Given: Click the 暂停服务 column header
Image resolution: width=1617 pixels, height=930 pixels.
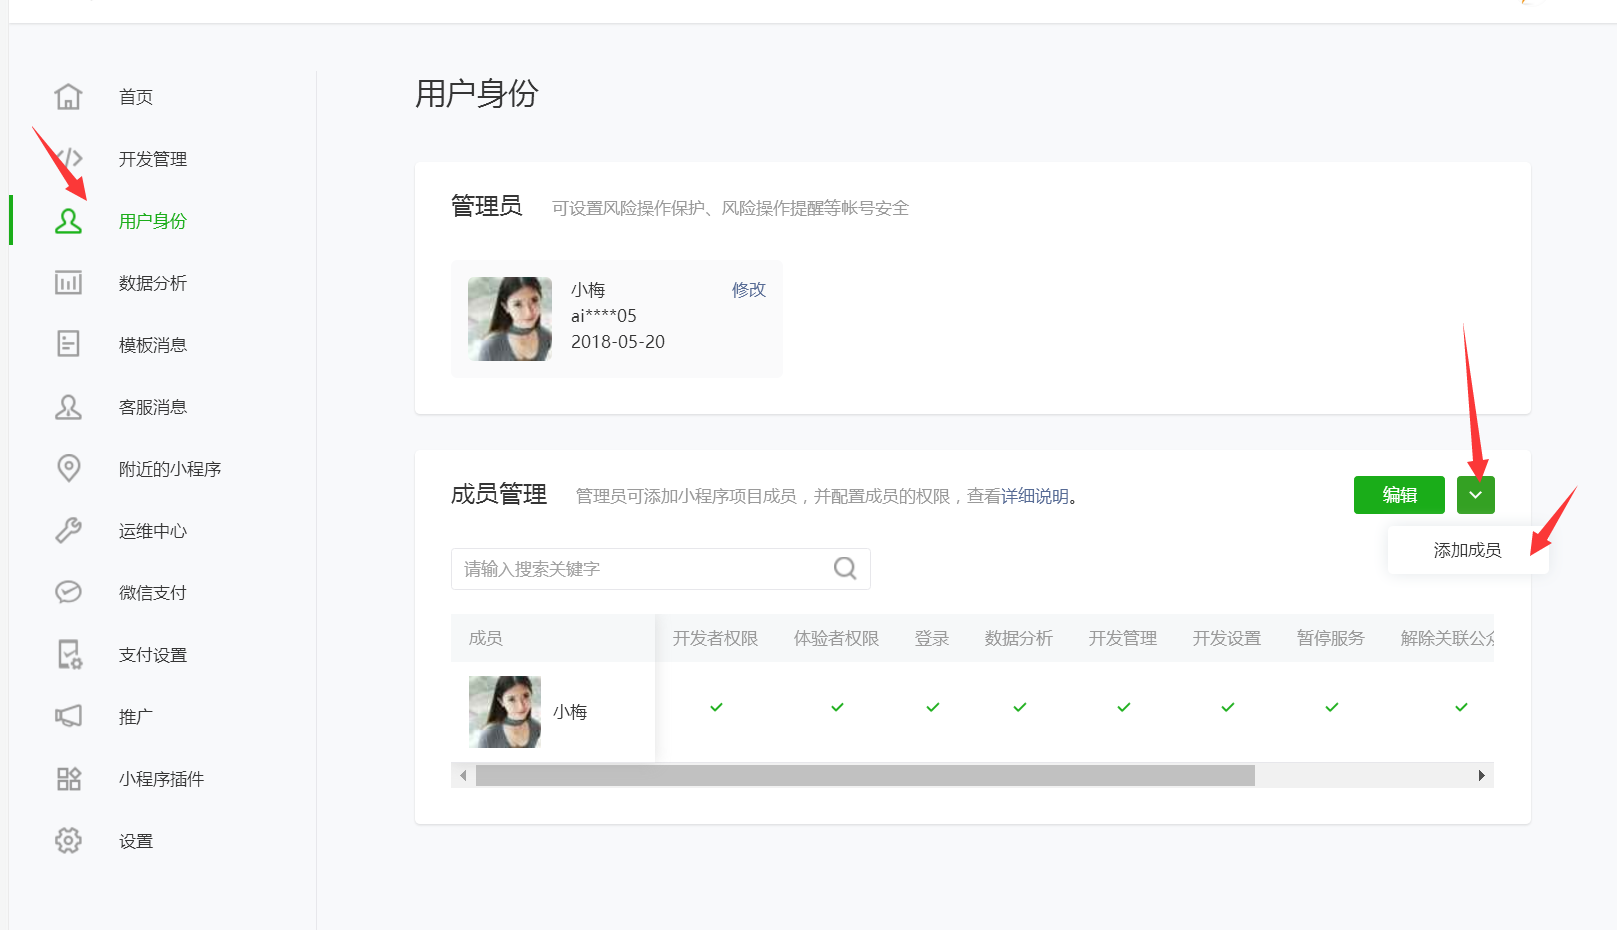Looking at the screenshot, I should click(1331, 638).
